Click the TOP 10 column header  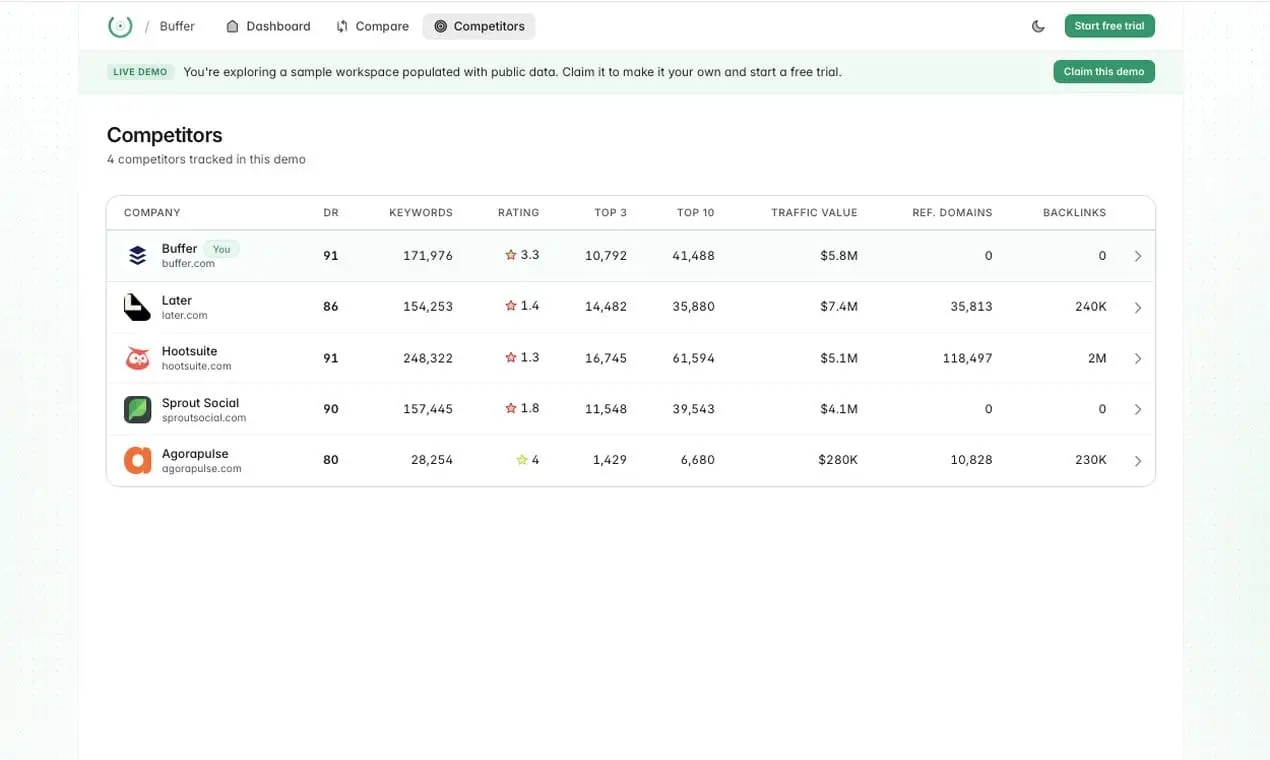pos(696,213)
